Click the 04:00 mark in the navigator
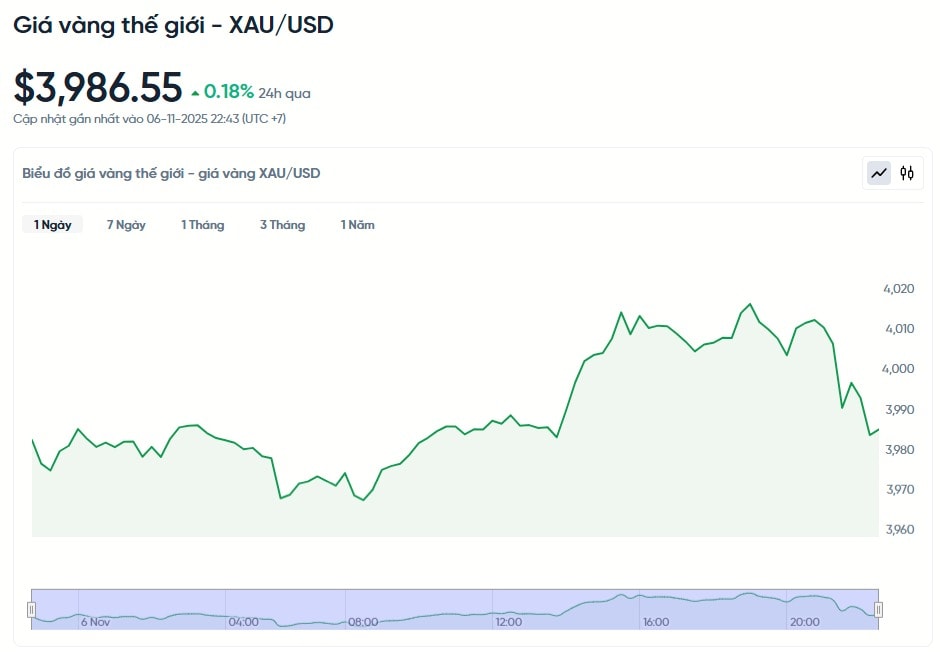940x652 pixels. [x=243, y=622]
